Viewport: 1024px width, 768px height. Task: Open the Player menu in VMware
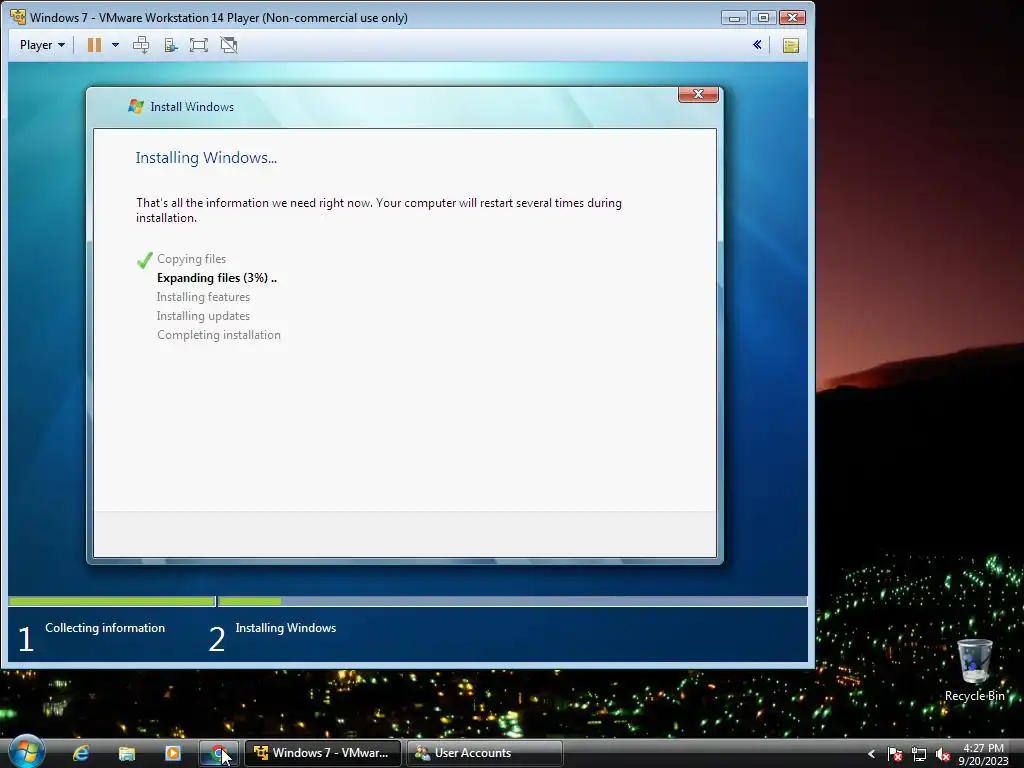coord(42,45)
